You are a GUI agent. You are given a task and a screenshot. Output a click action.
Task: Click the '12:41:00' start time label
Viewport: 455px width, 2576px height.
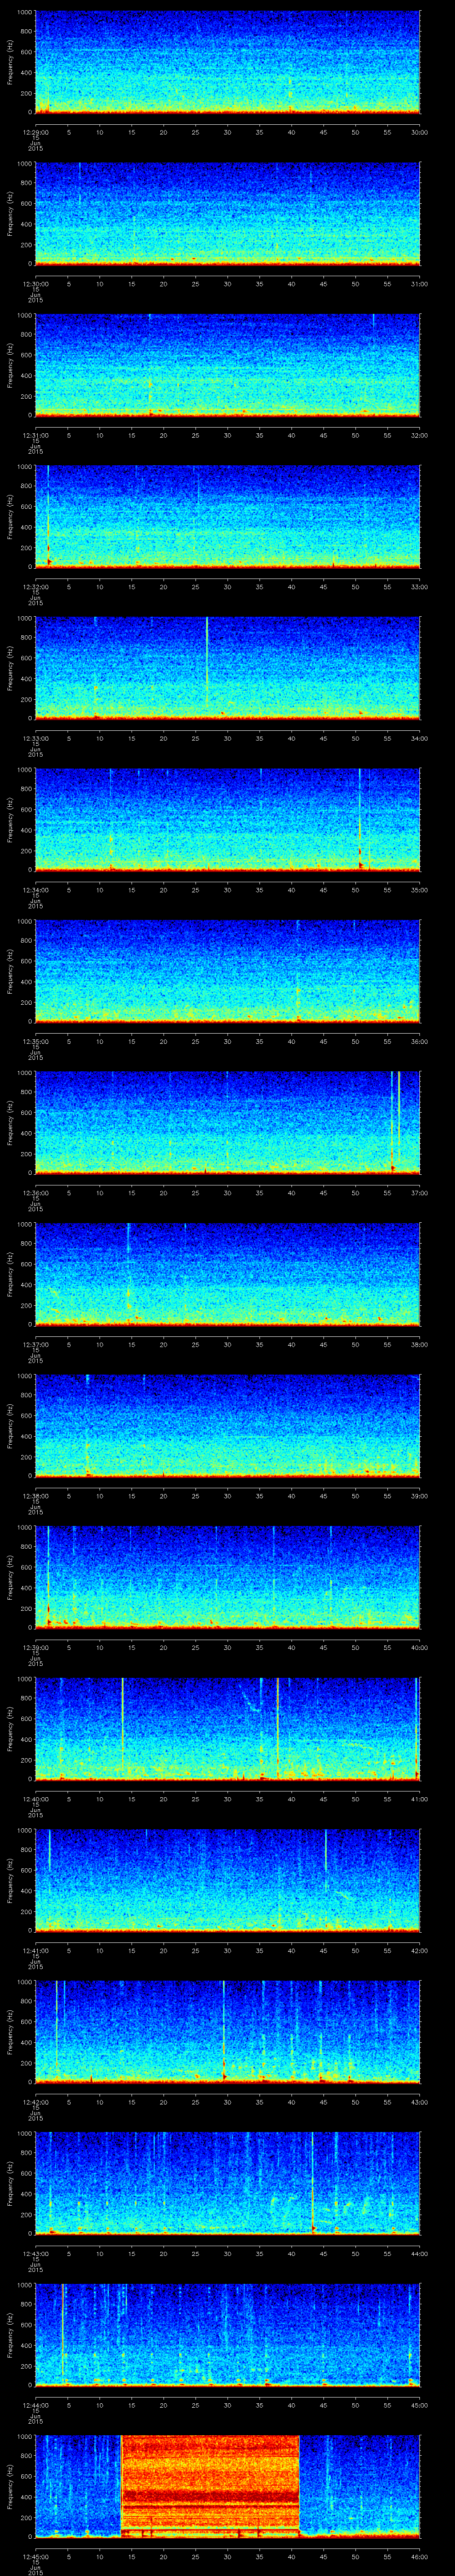coord(35,1950)
